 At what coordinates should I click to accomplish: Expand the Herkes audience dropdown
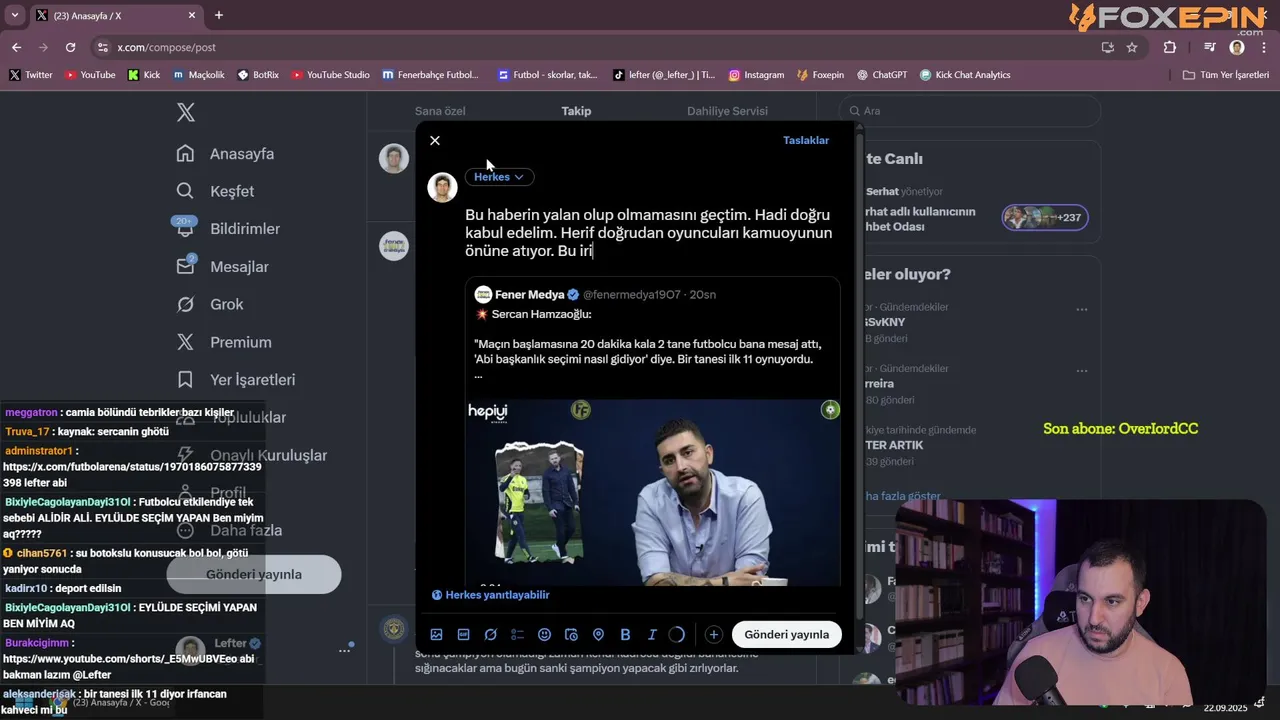[499, 177]
